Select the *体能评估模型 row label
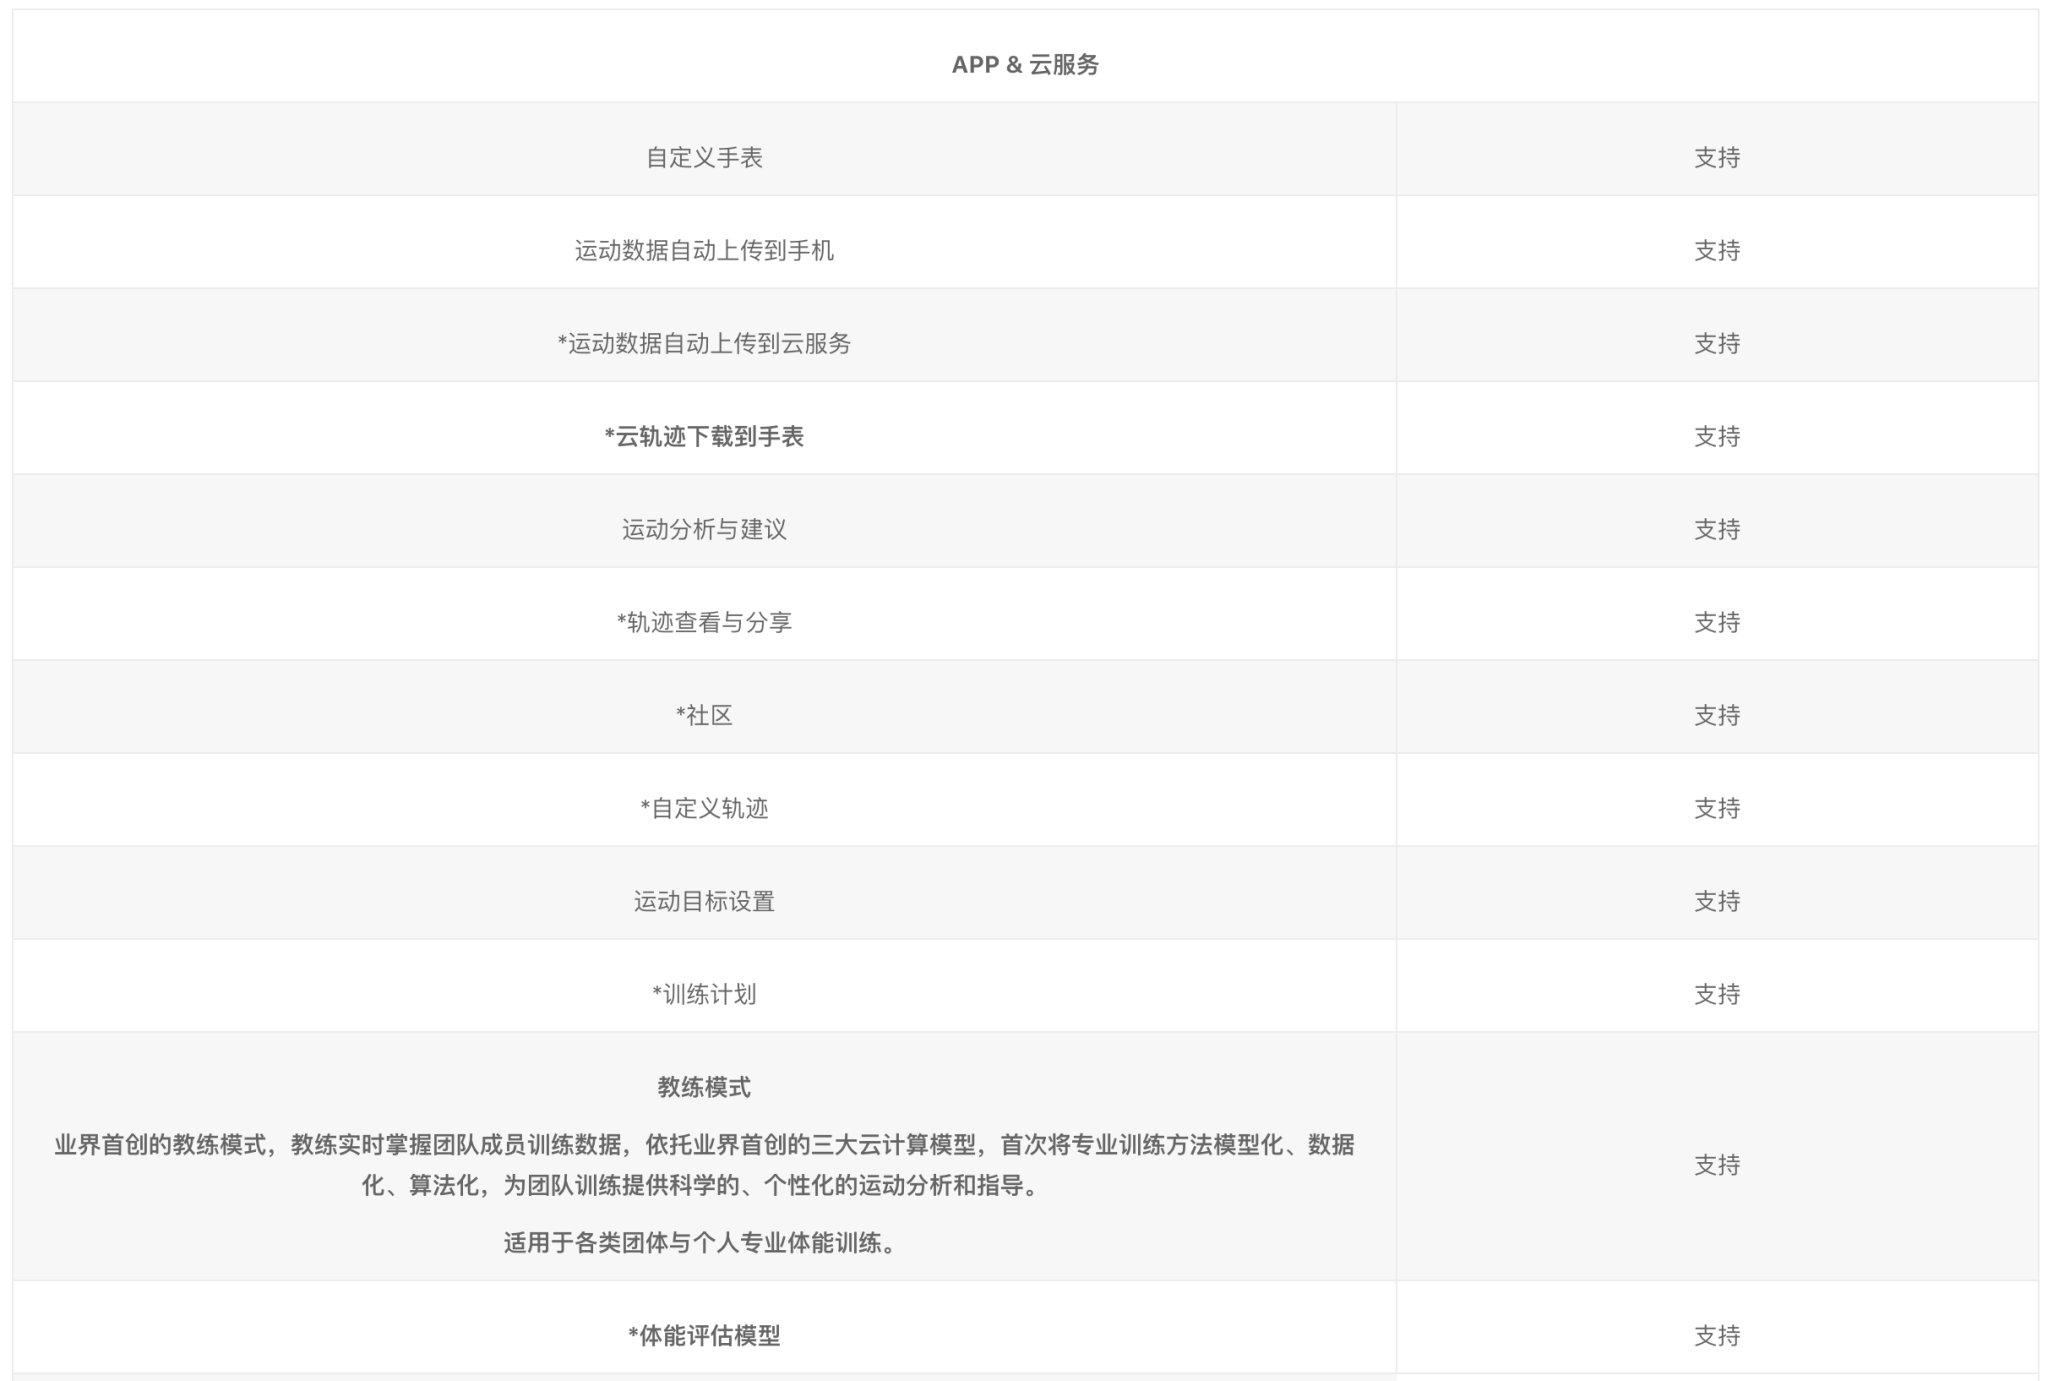Screen dimensions: 2048x1381 (704, 1336)
